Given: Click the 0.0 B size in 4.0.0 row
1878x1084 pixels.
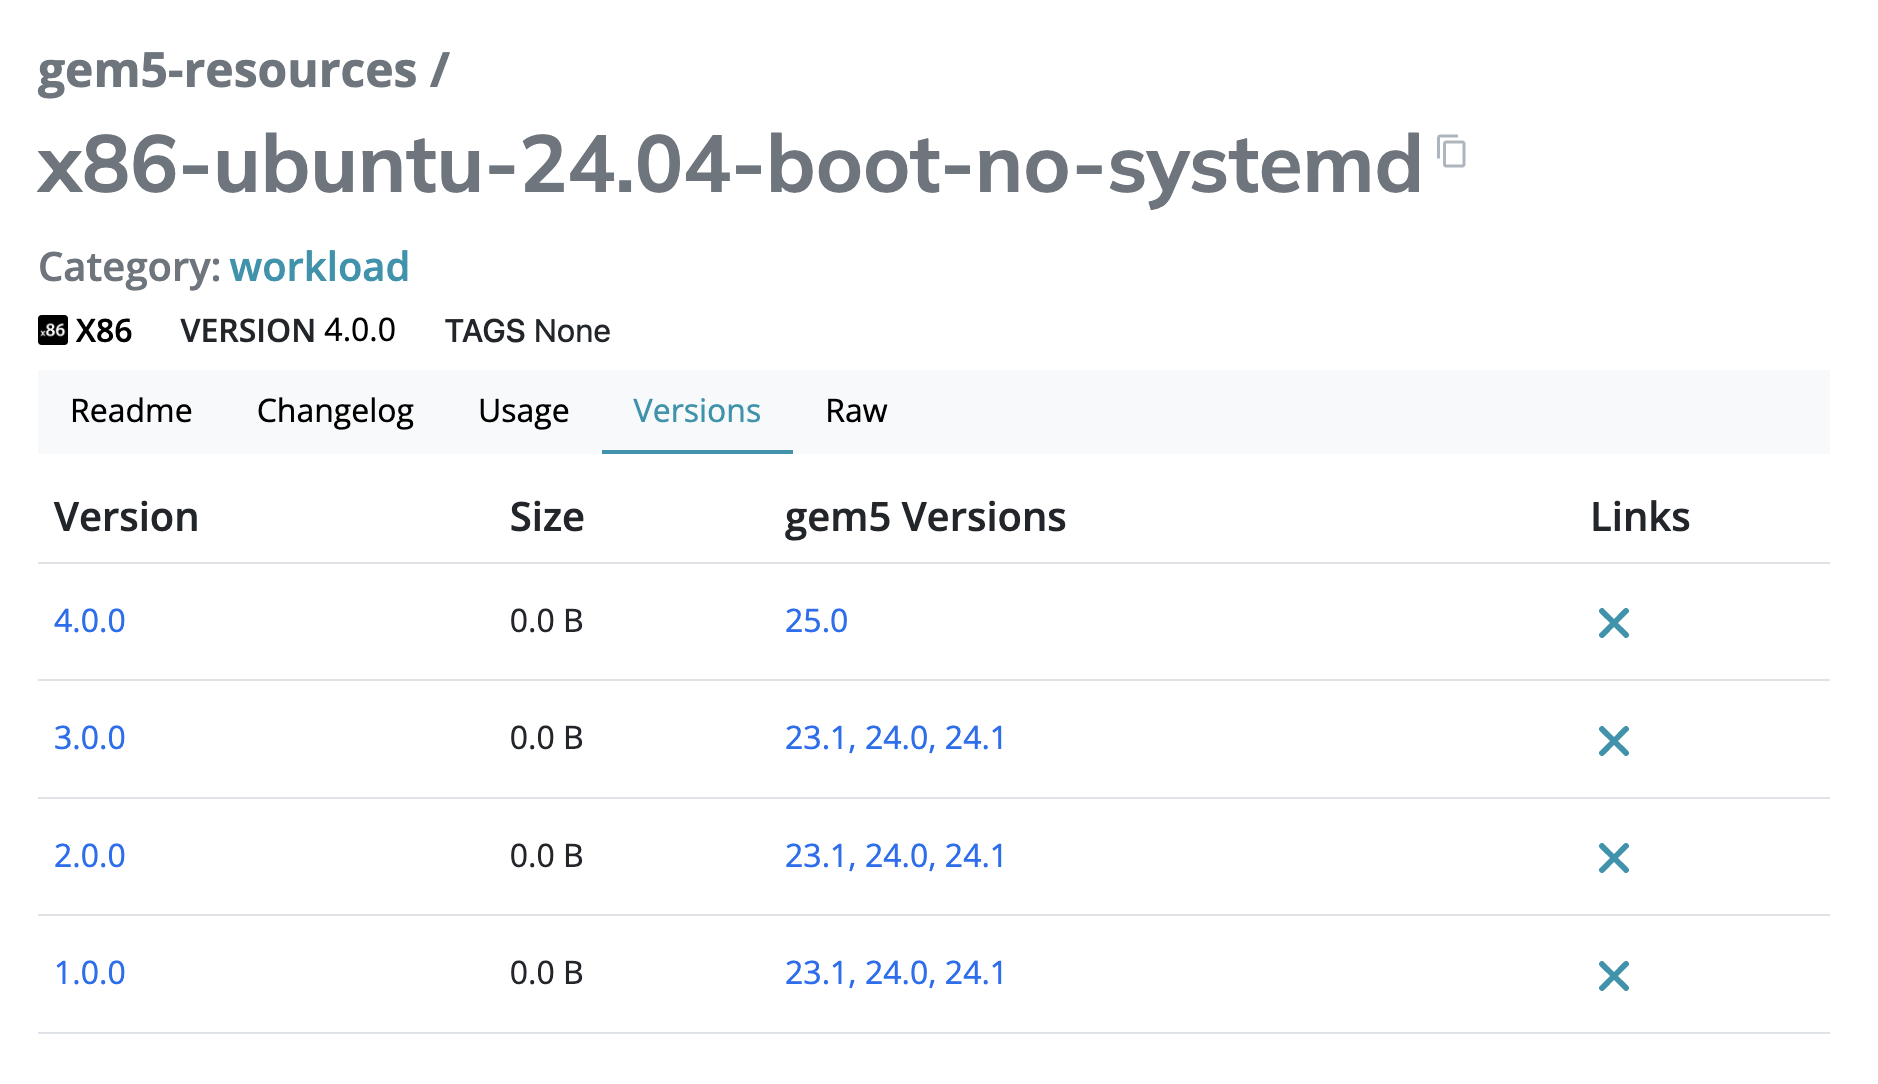Looking at the screenshot, I should point(546,621).
